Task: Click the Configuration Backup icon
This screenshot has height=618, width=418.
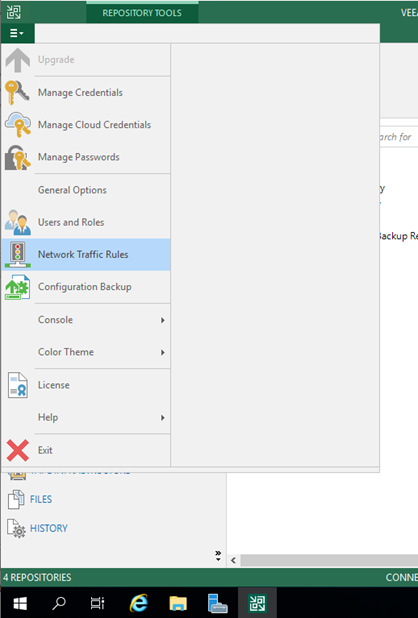Action: [17, 287]
